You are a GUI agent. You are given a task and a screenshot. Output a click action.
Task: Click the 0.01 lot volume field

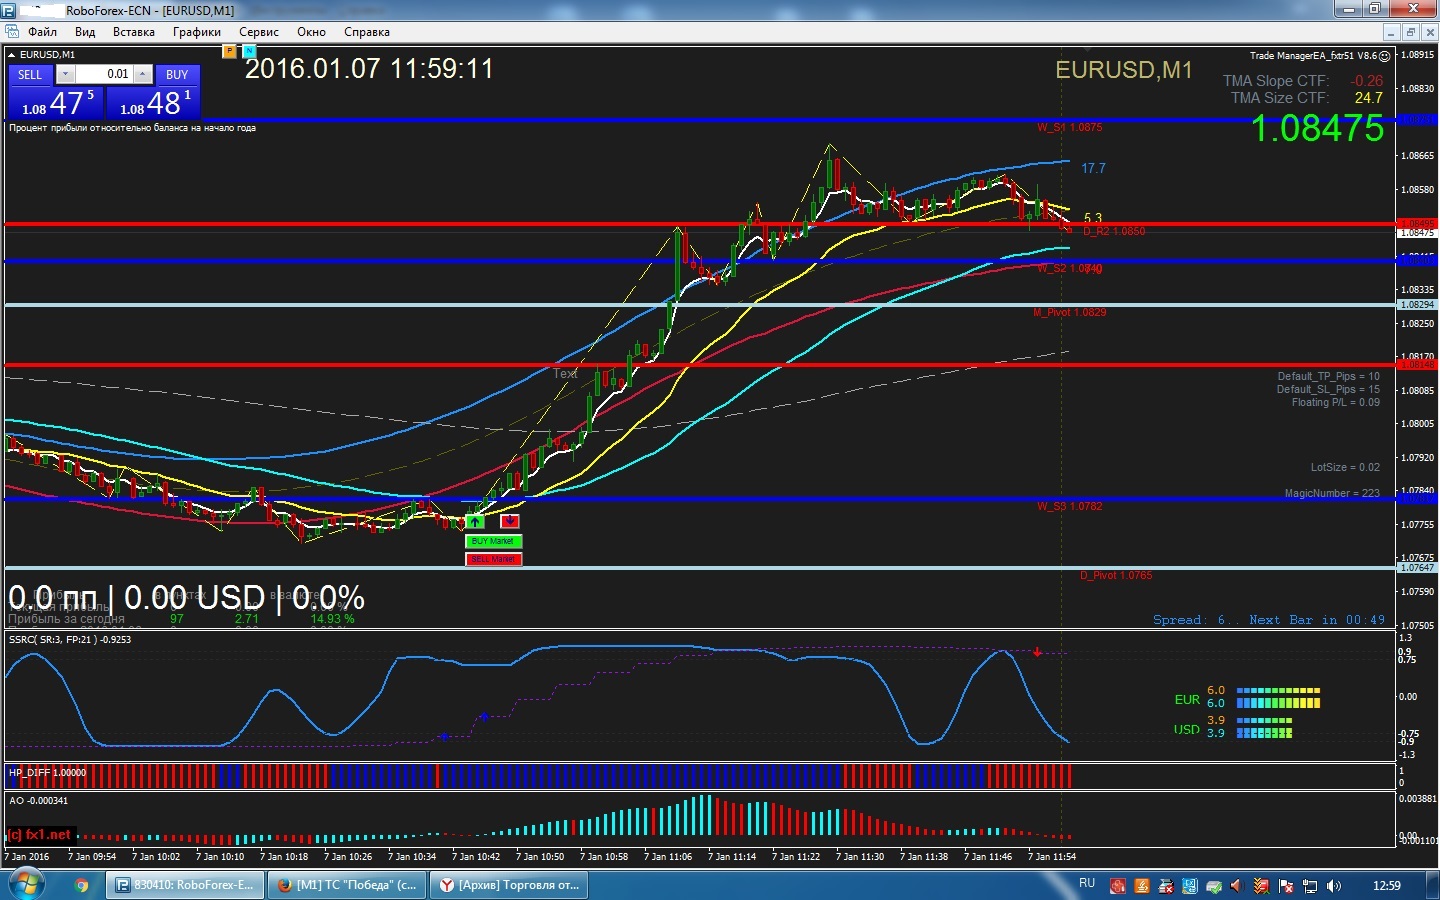point(104,74)
